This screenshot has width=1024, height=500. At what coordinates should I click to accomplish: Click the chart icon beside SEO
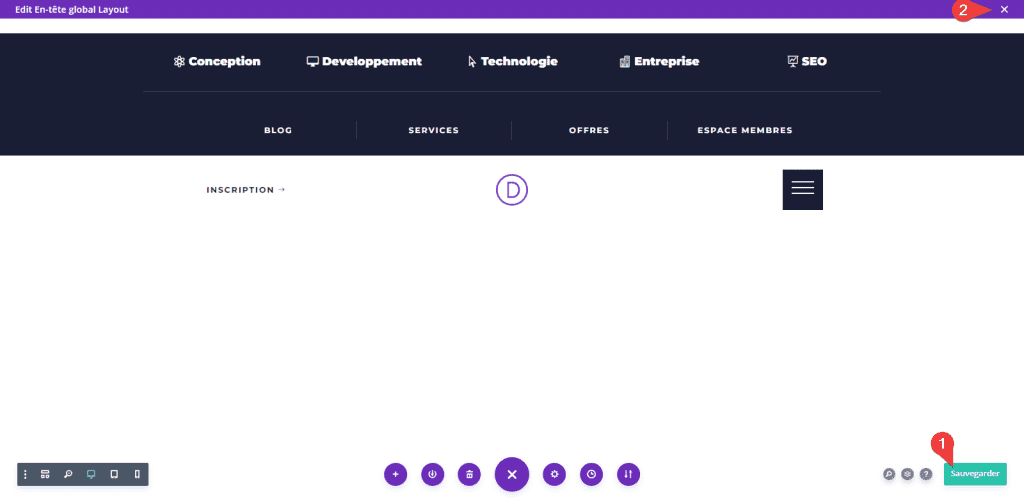[x=793, y=61]
